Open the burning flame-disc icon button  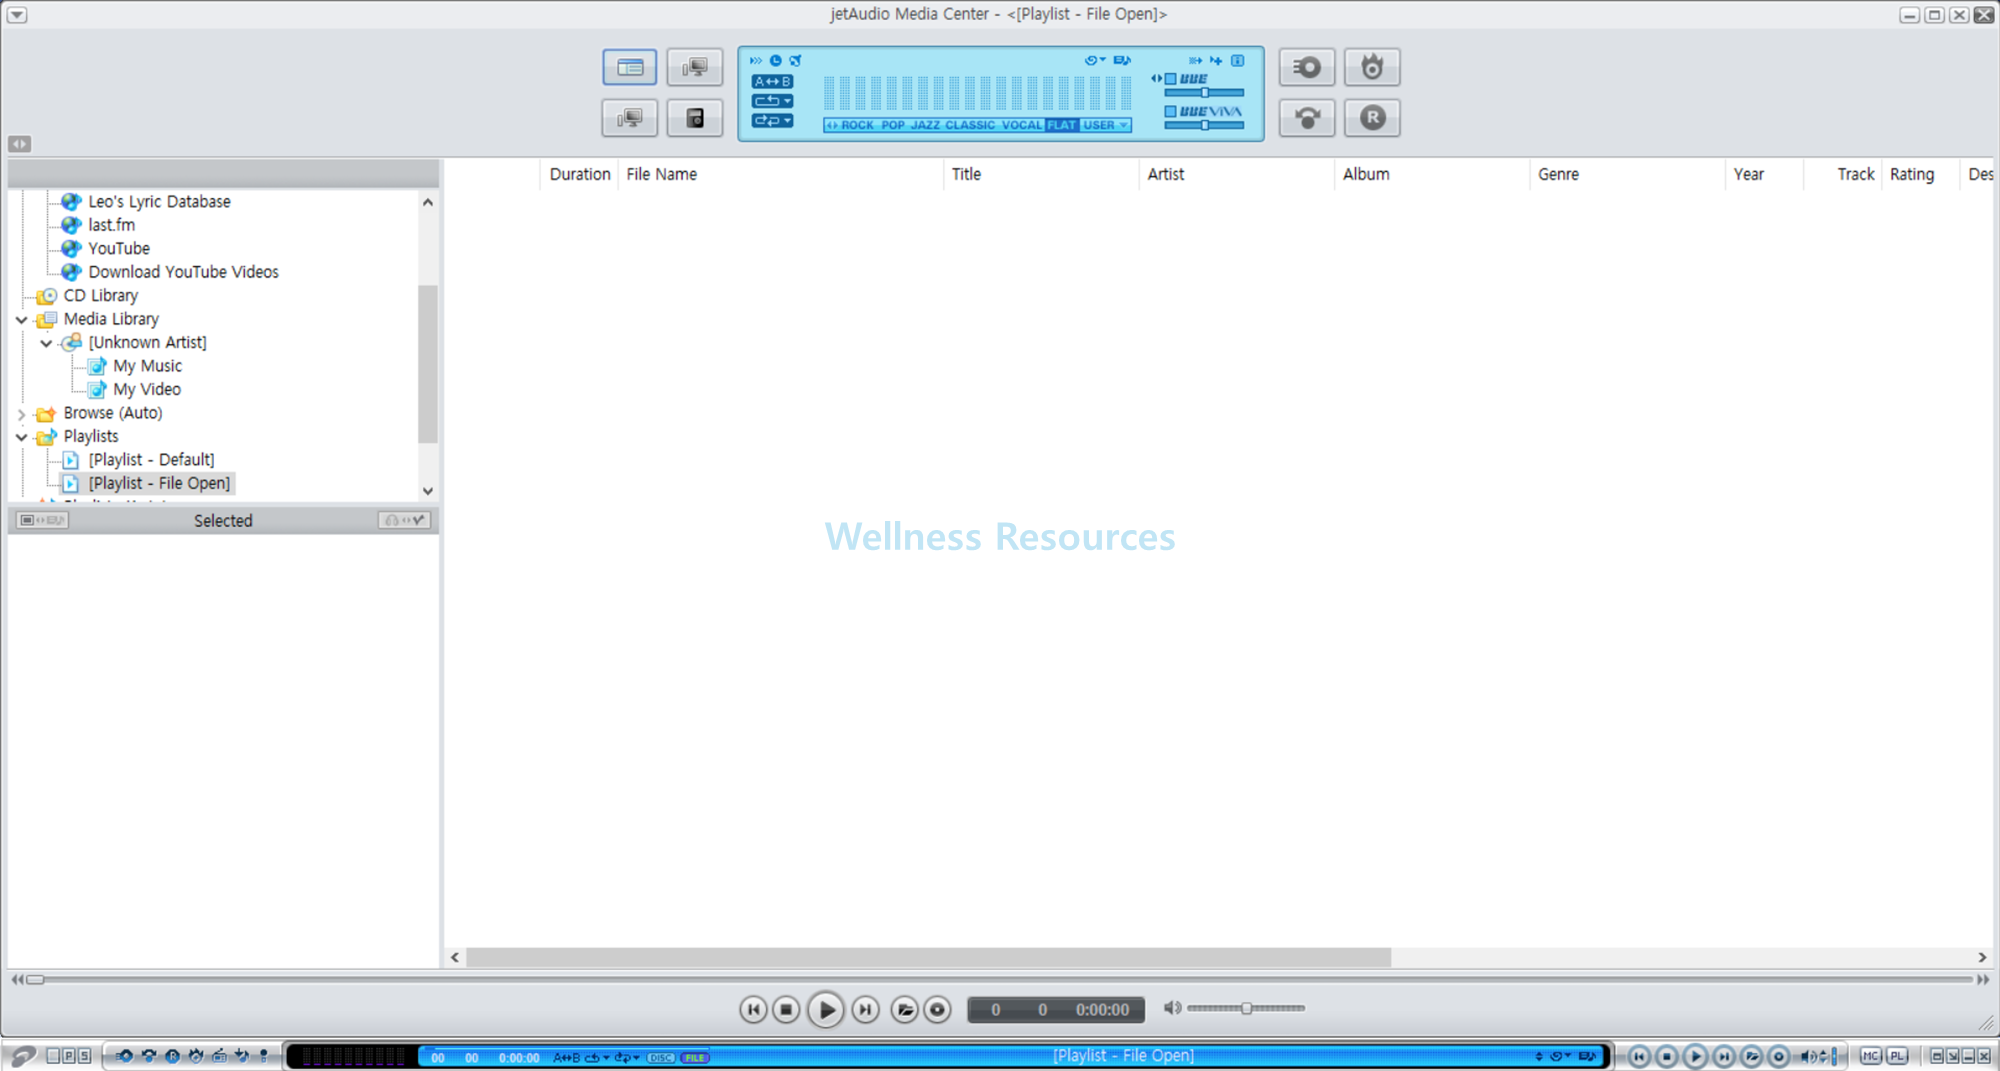tap(1372, 67)
